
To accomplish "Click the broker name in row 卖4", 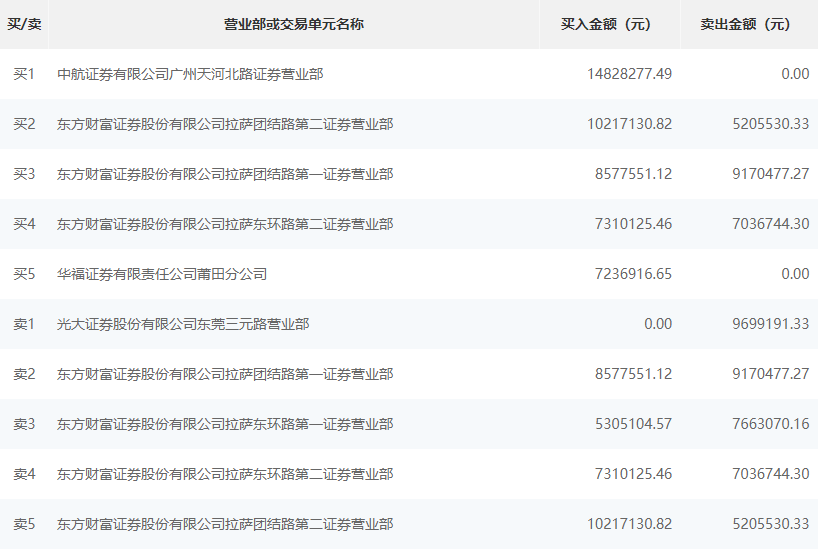I will 225,474.
